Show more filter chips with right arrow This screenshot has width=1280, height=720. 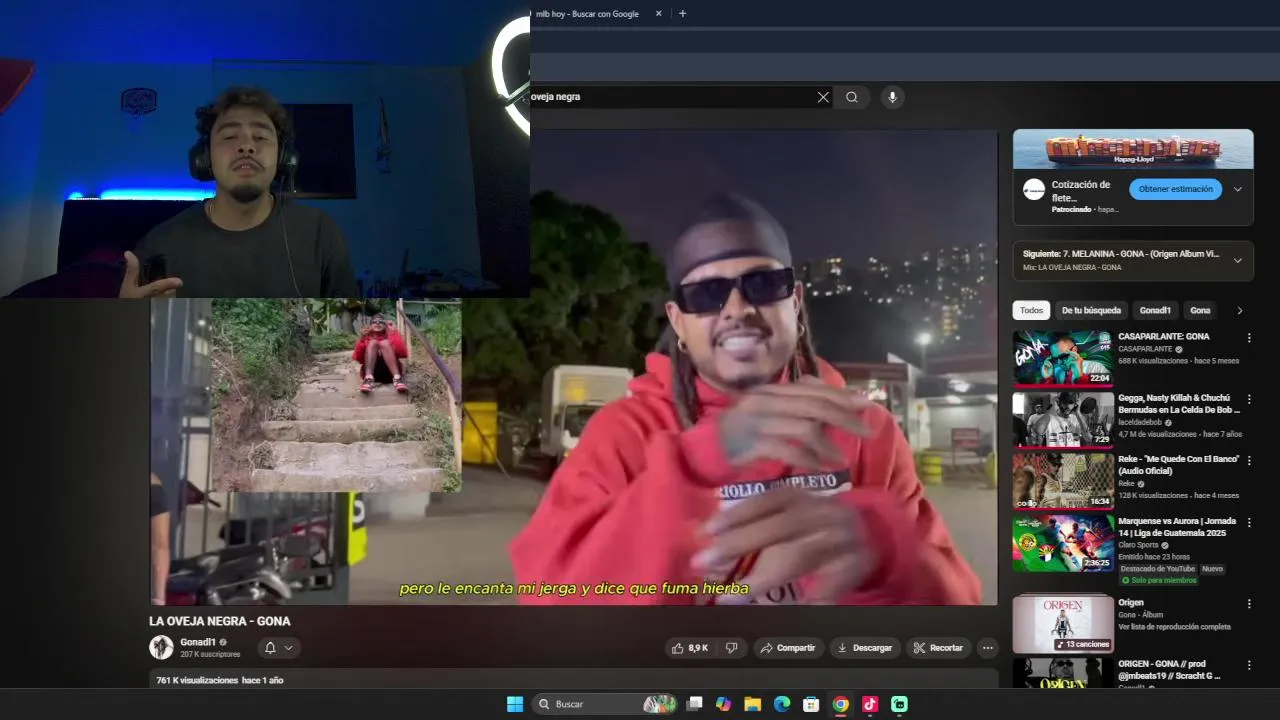point(1240,310)
